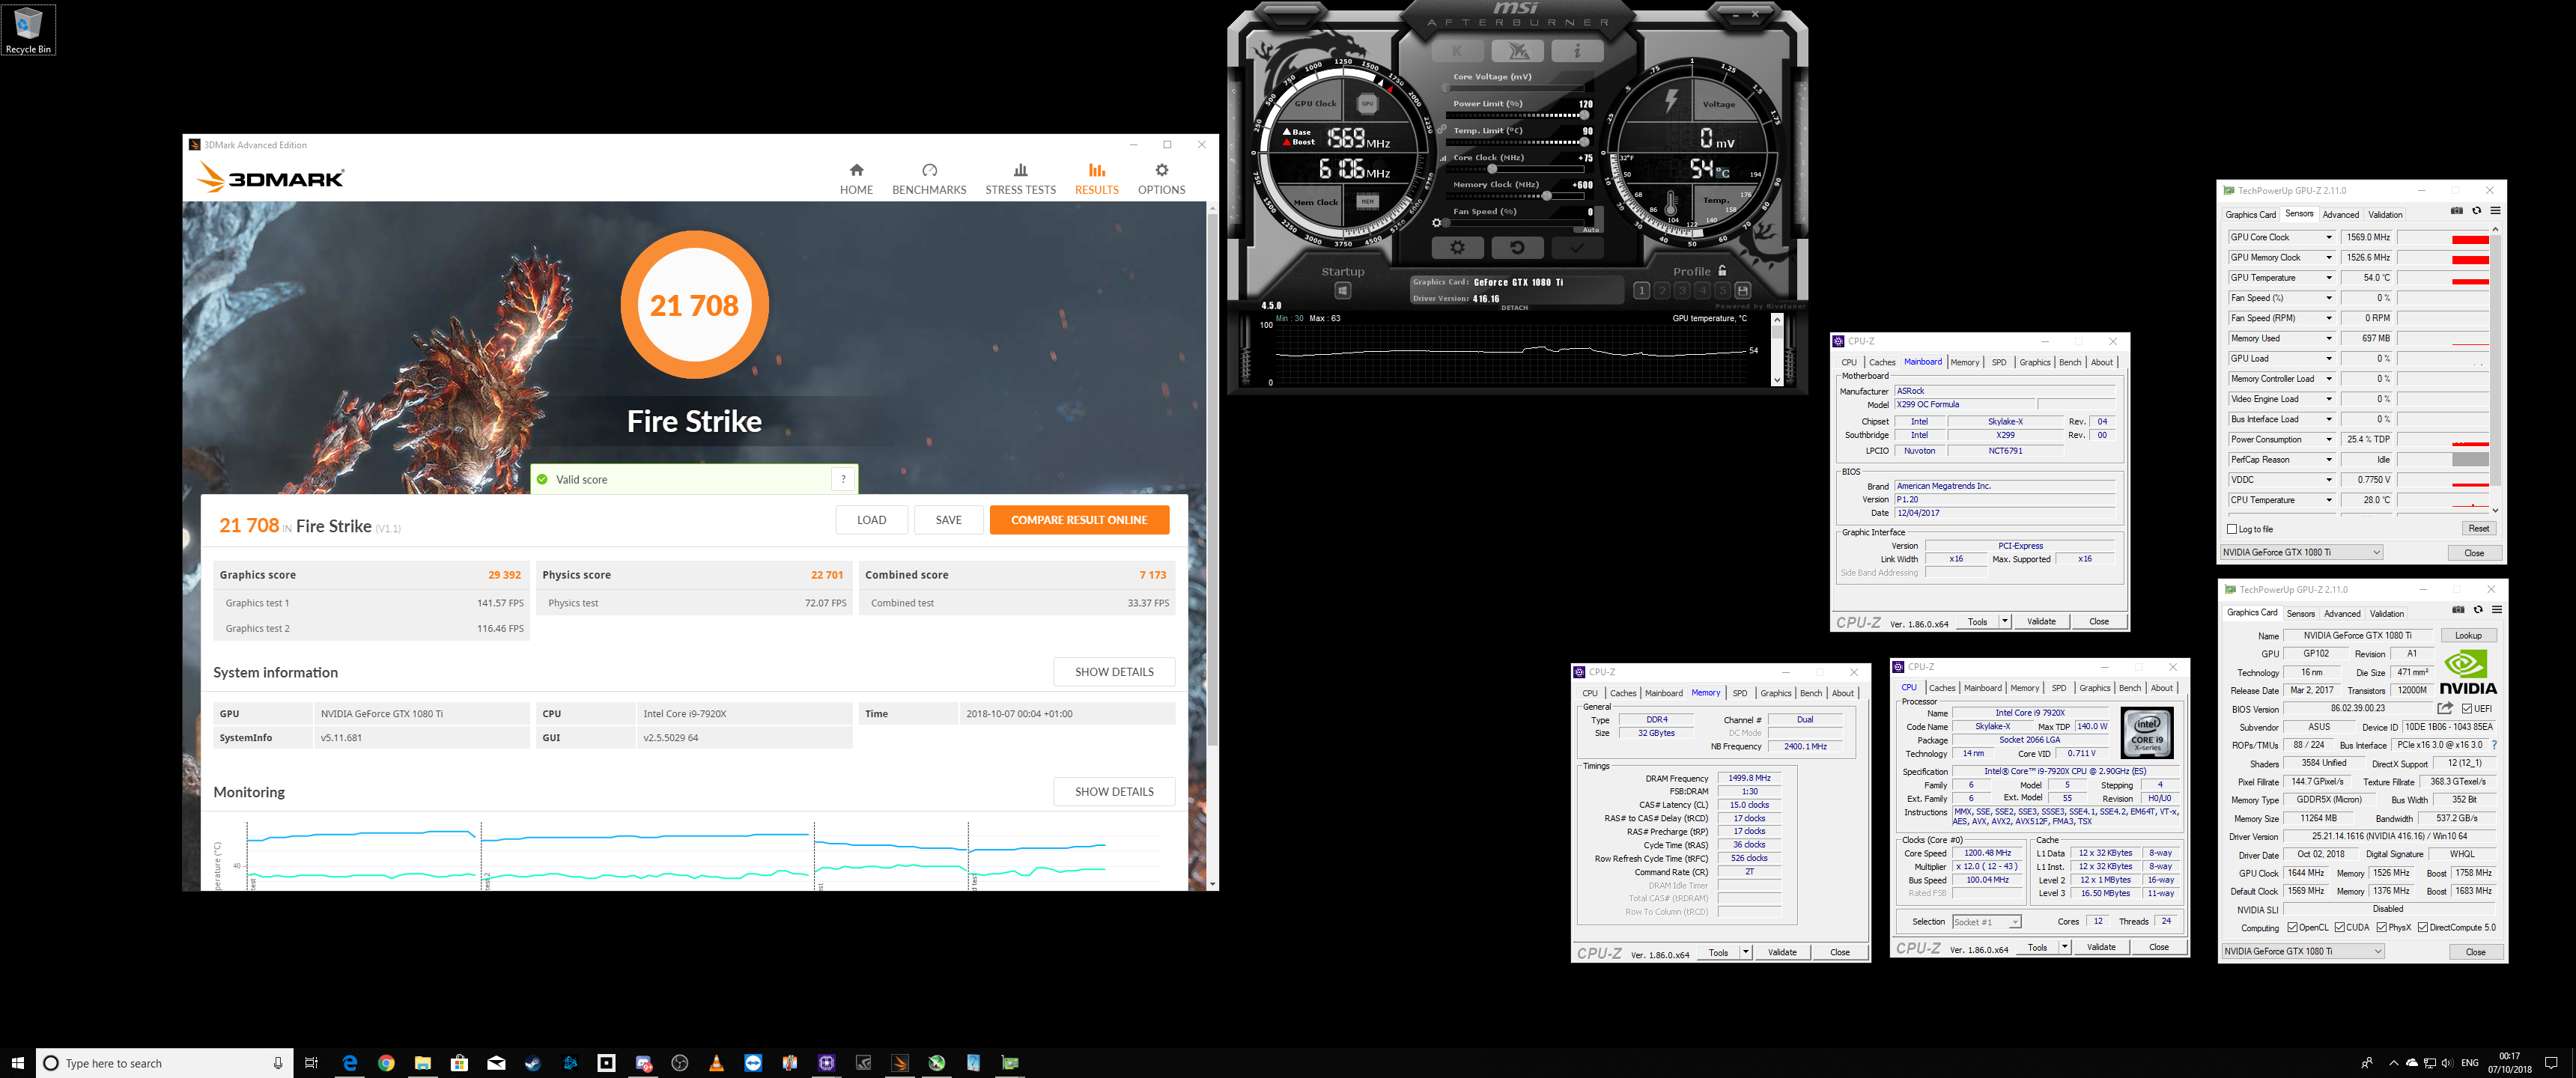The height and width of the screenshot is (1078, 2576).
Task: Expand the Memory Used sensor dropdown
Action: click(x=2329, y=338)
